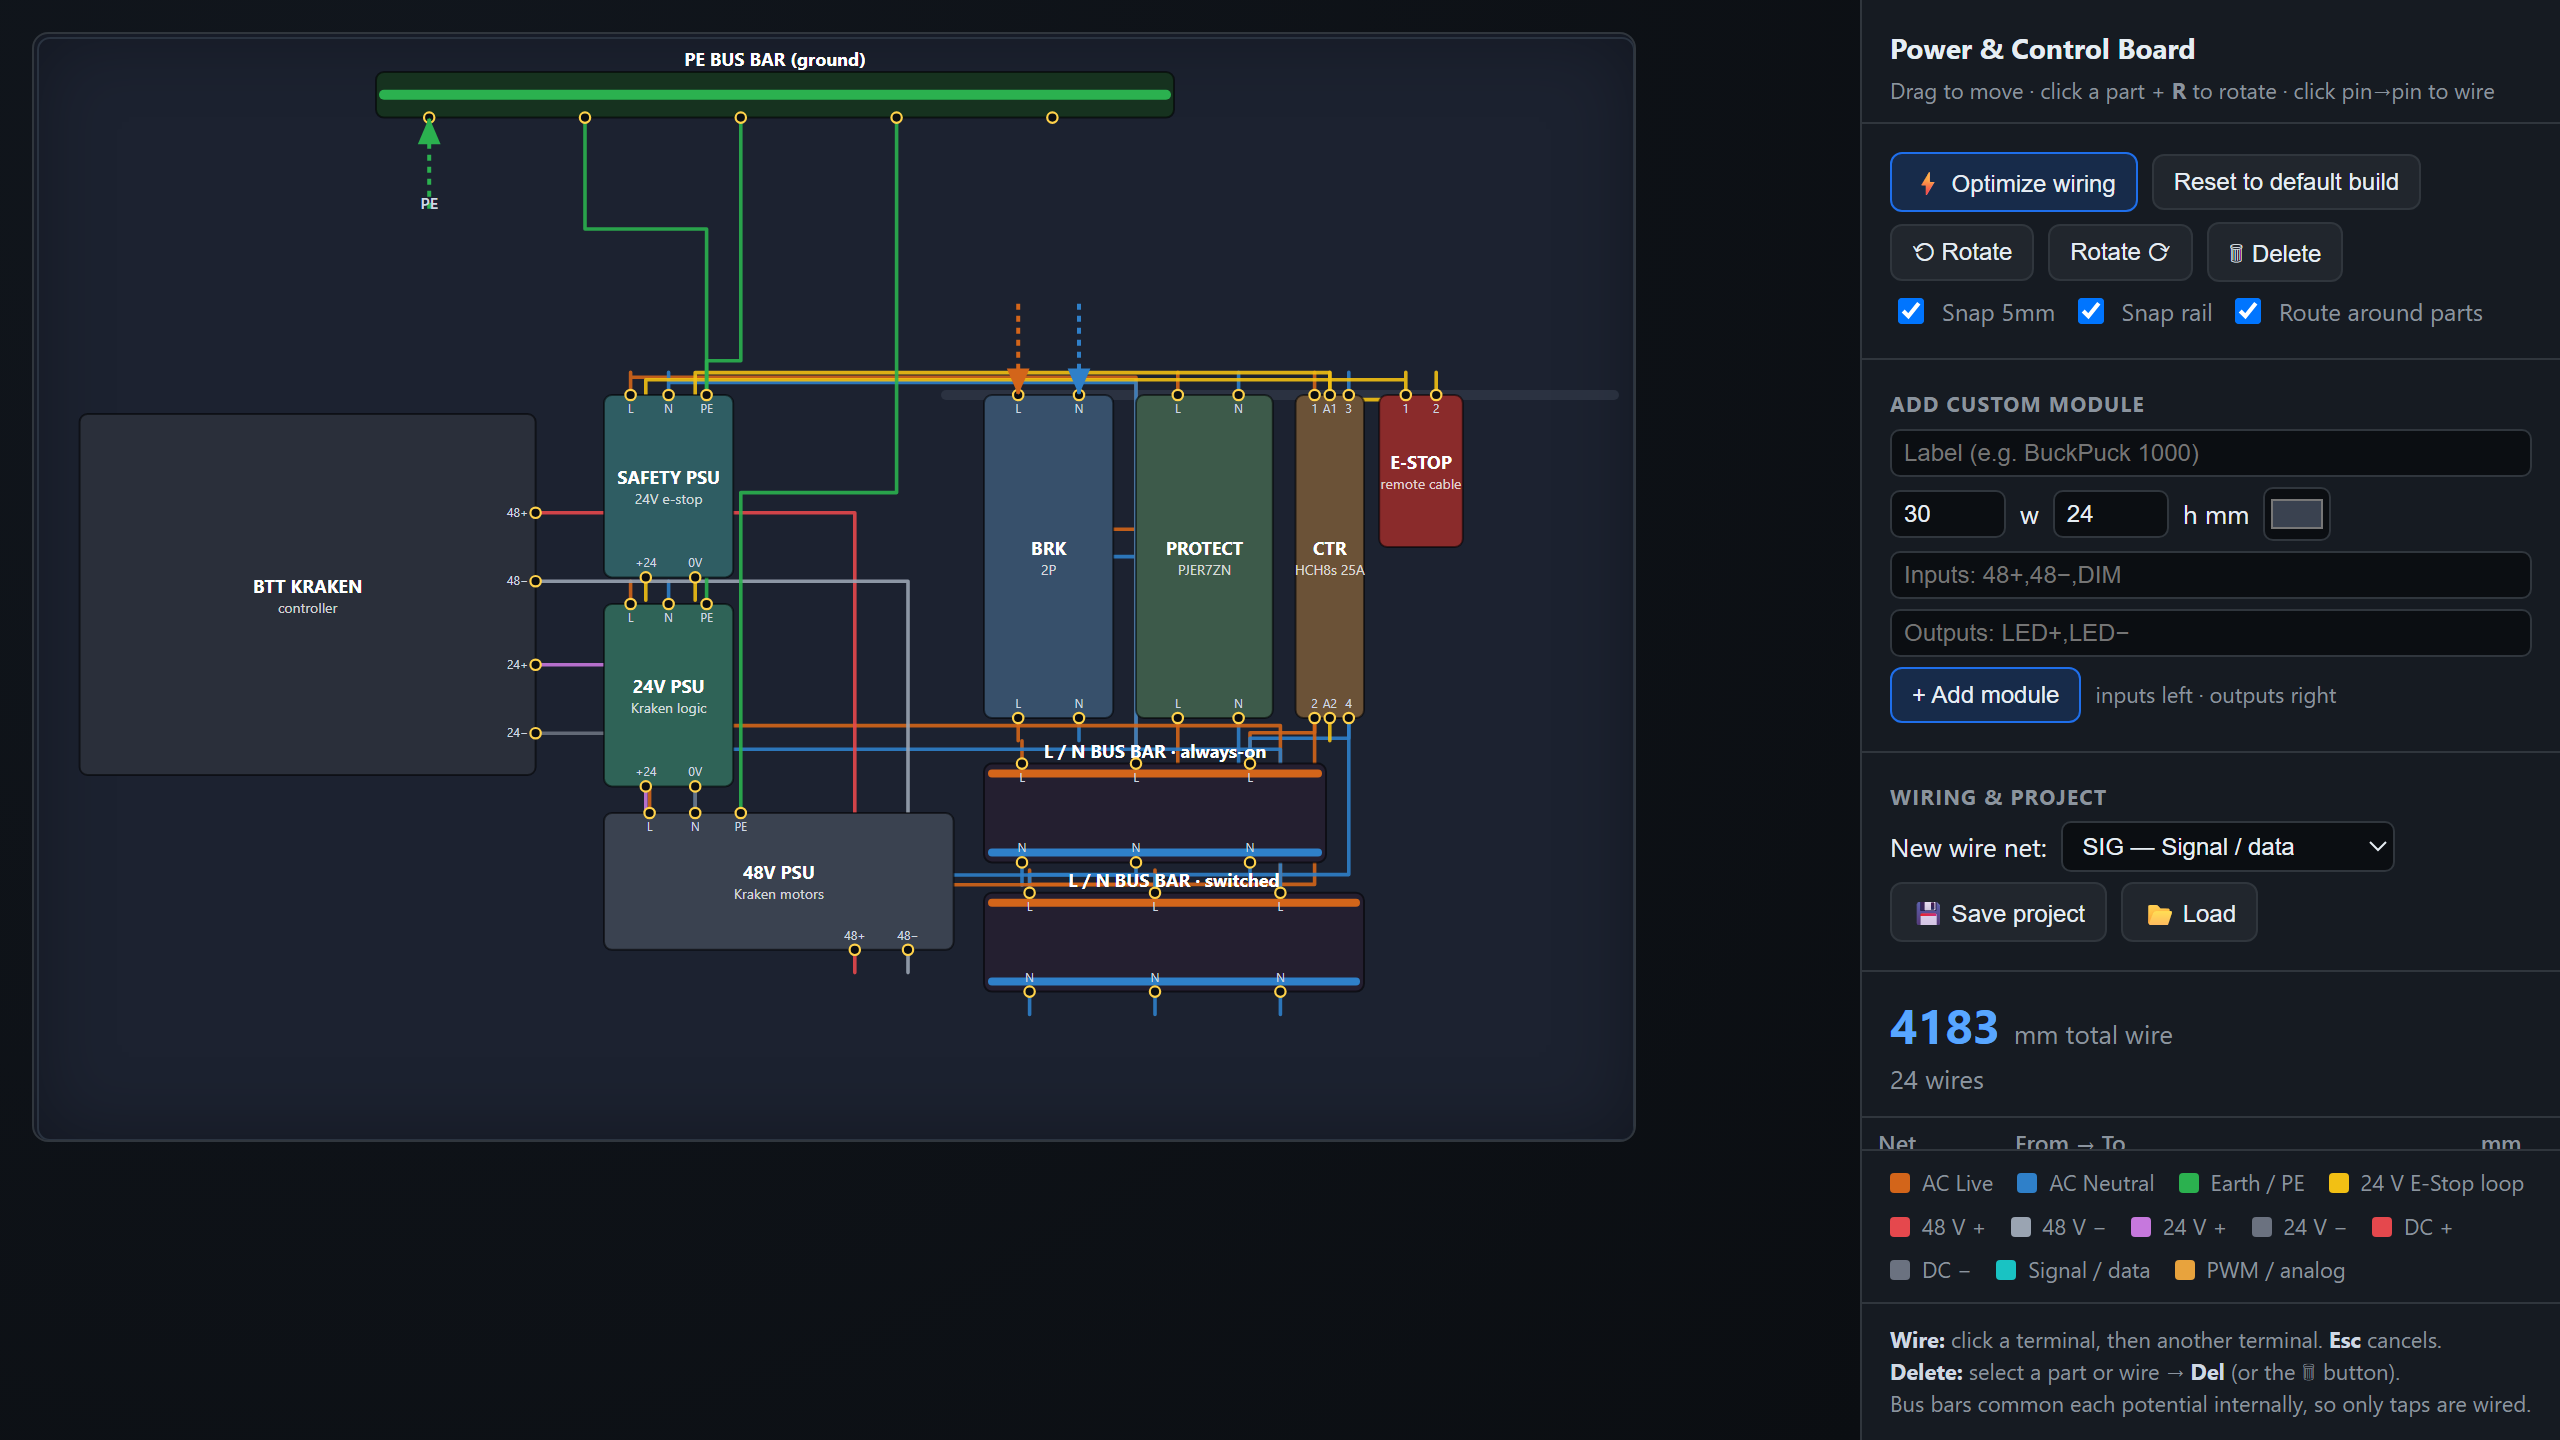Click the Add module button
The height and width of the screenshot is (1440, 2560).
(1985, 695)
